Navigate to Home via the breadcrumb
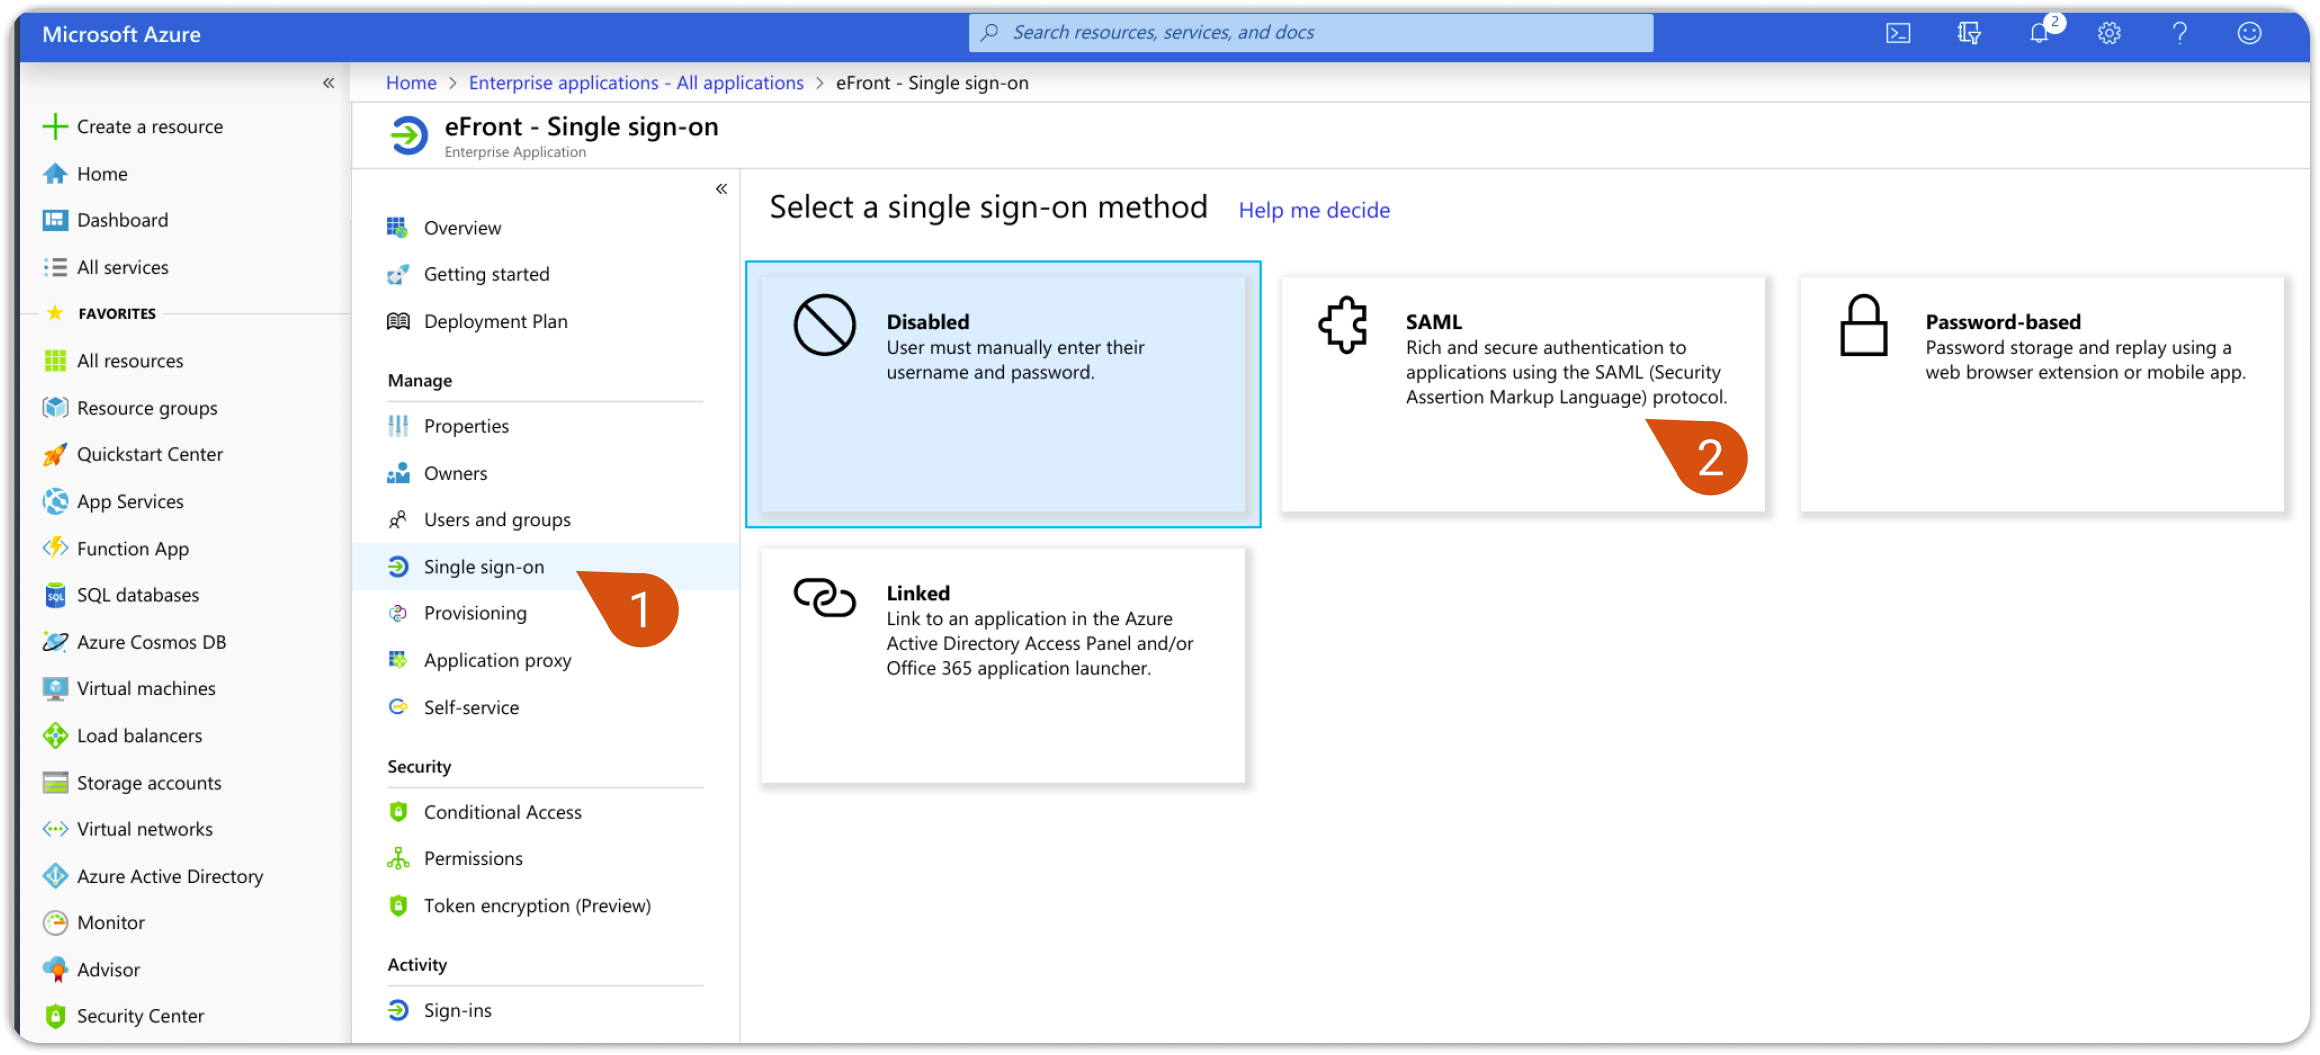 click(410, 82)
